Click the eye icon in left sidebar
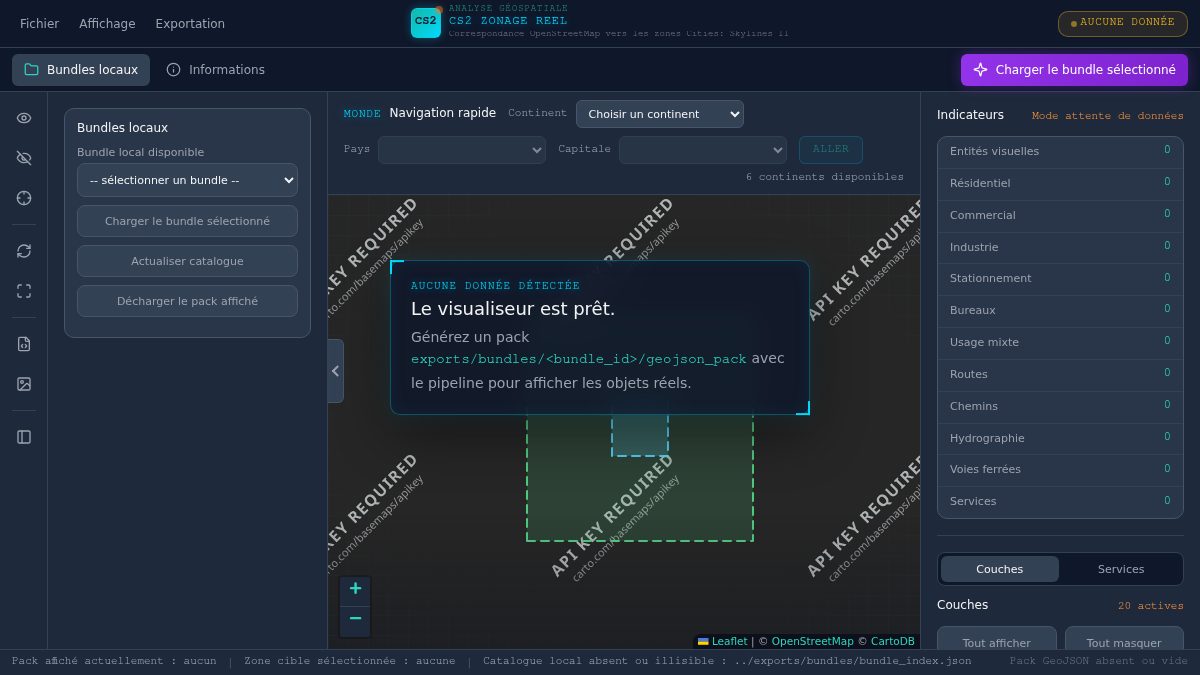Viewport: 1200px width, 675px height. (x=24, y=118)
